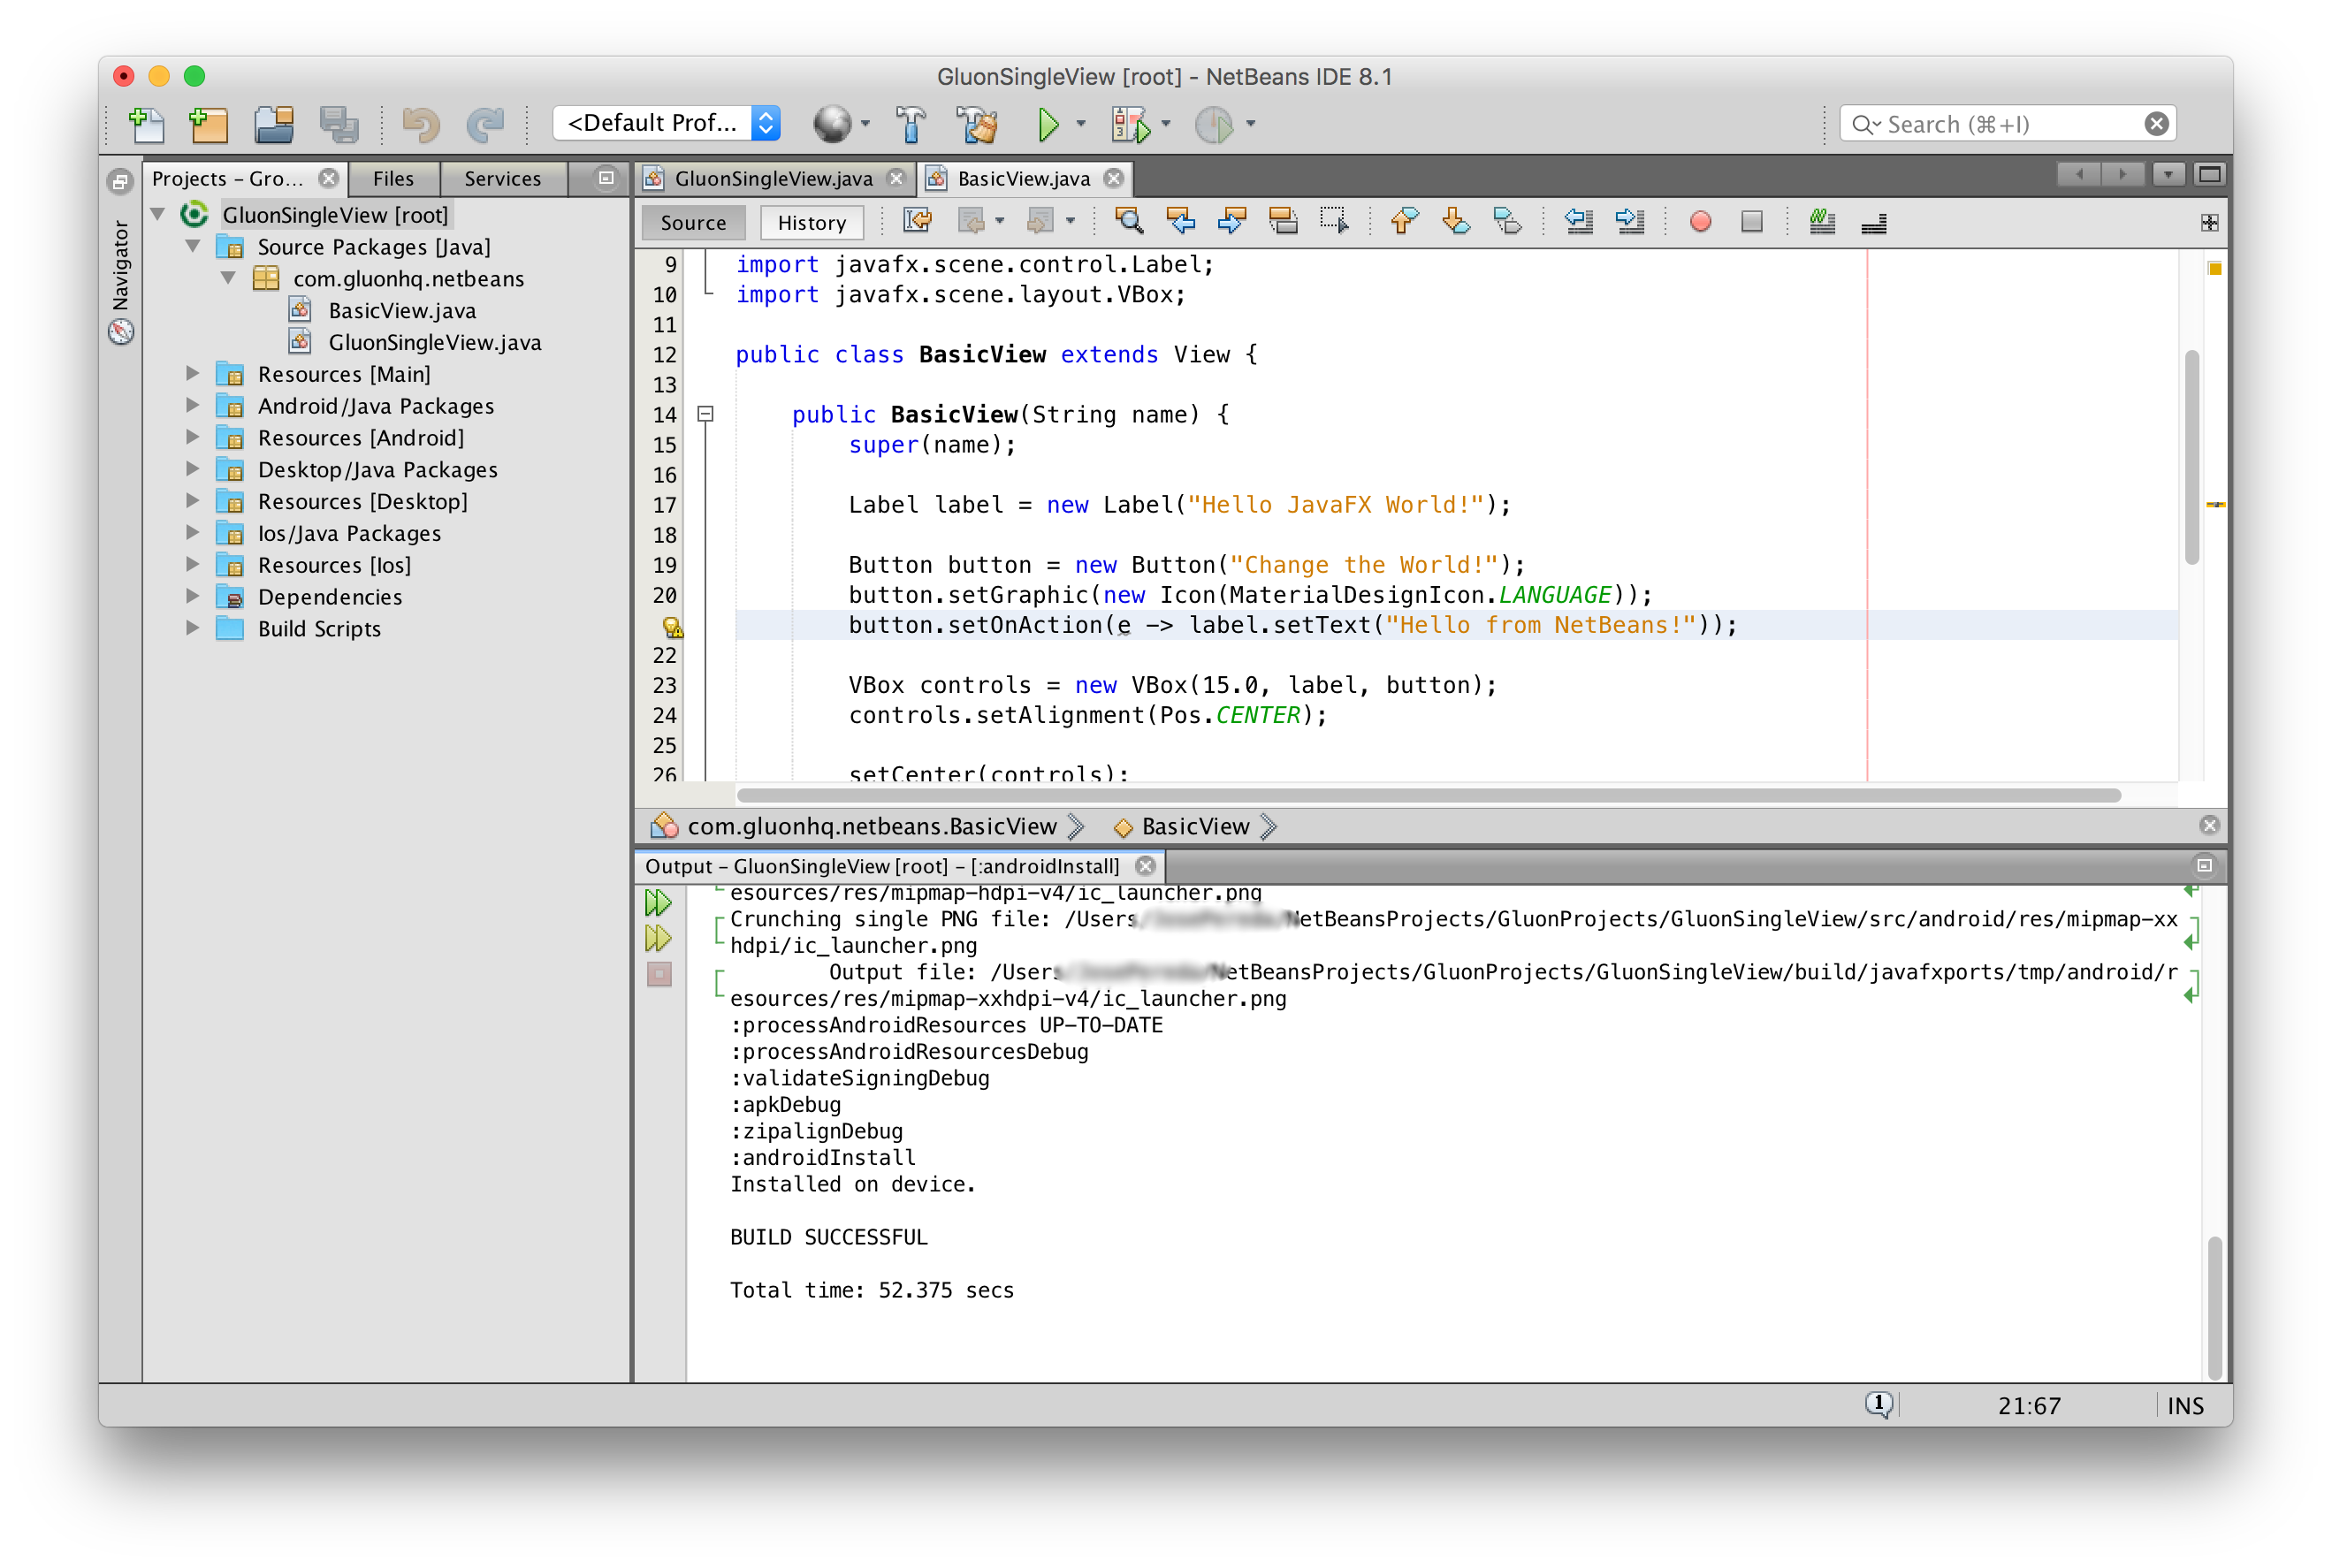This screenshot has width=2332, height=1568.
Task: Click Re-run with different parameters icon
Action: tap(658, 938)
